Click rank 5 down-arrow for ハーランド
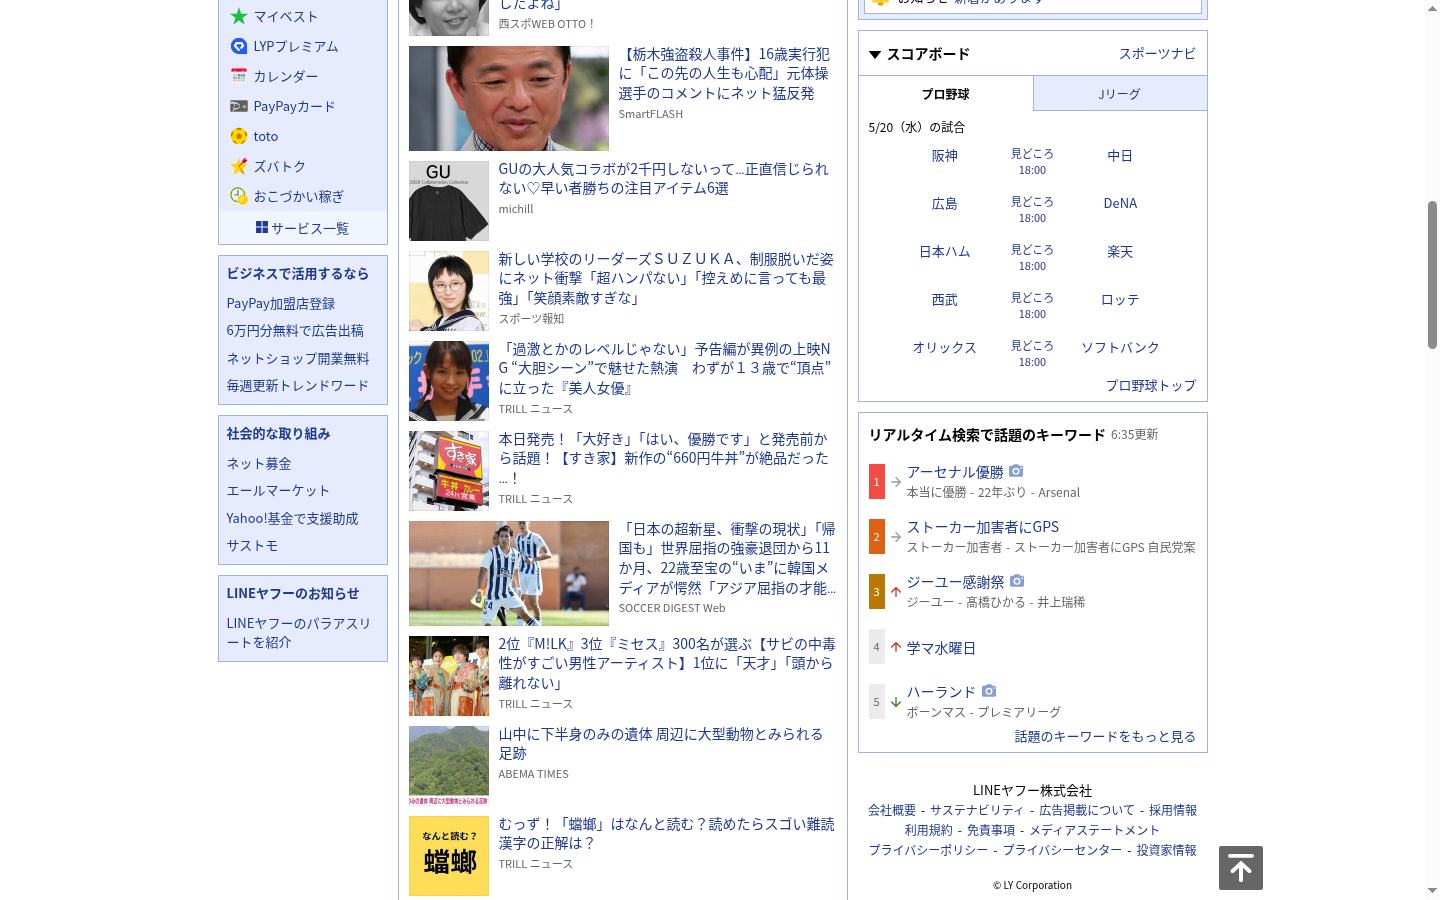Viewport: 1440px width, 900px height. point(896,702)
